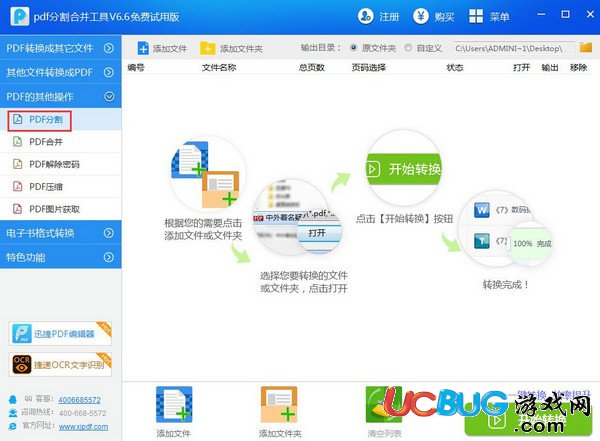Expand 特色功能 section arrow

point(109,257)
